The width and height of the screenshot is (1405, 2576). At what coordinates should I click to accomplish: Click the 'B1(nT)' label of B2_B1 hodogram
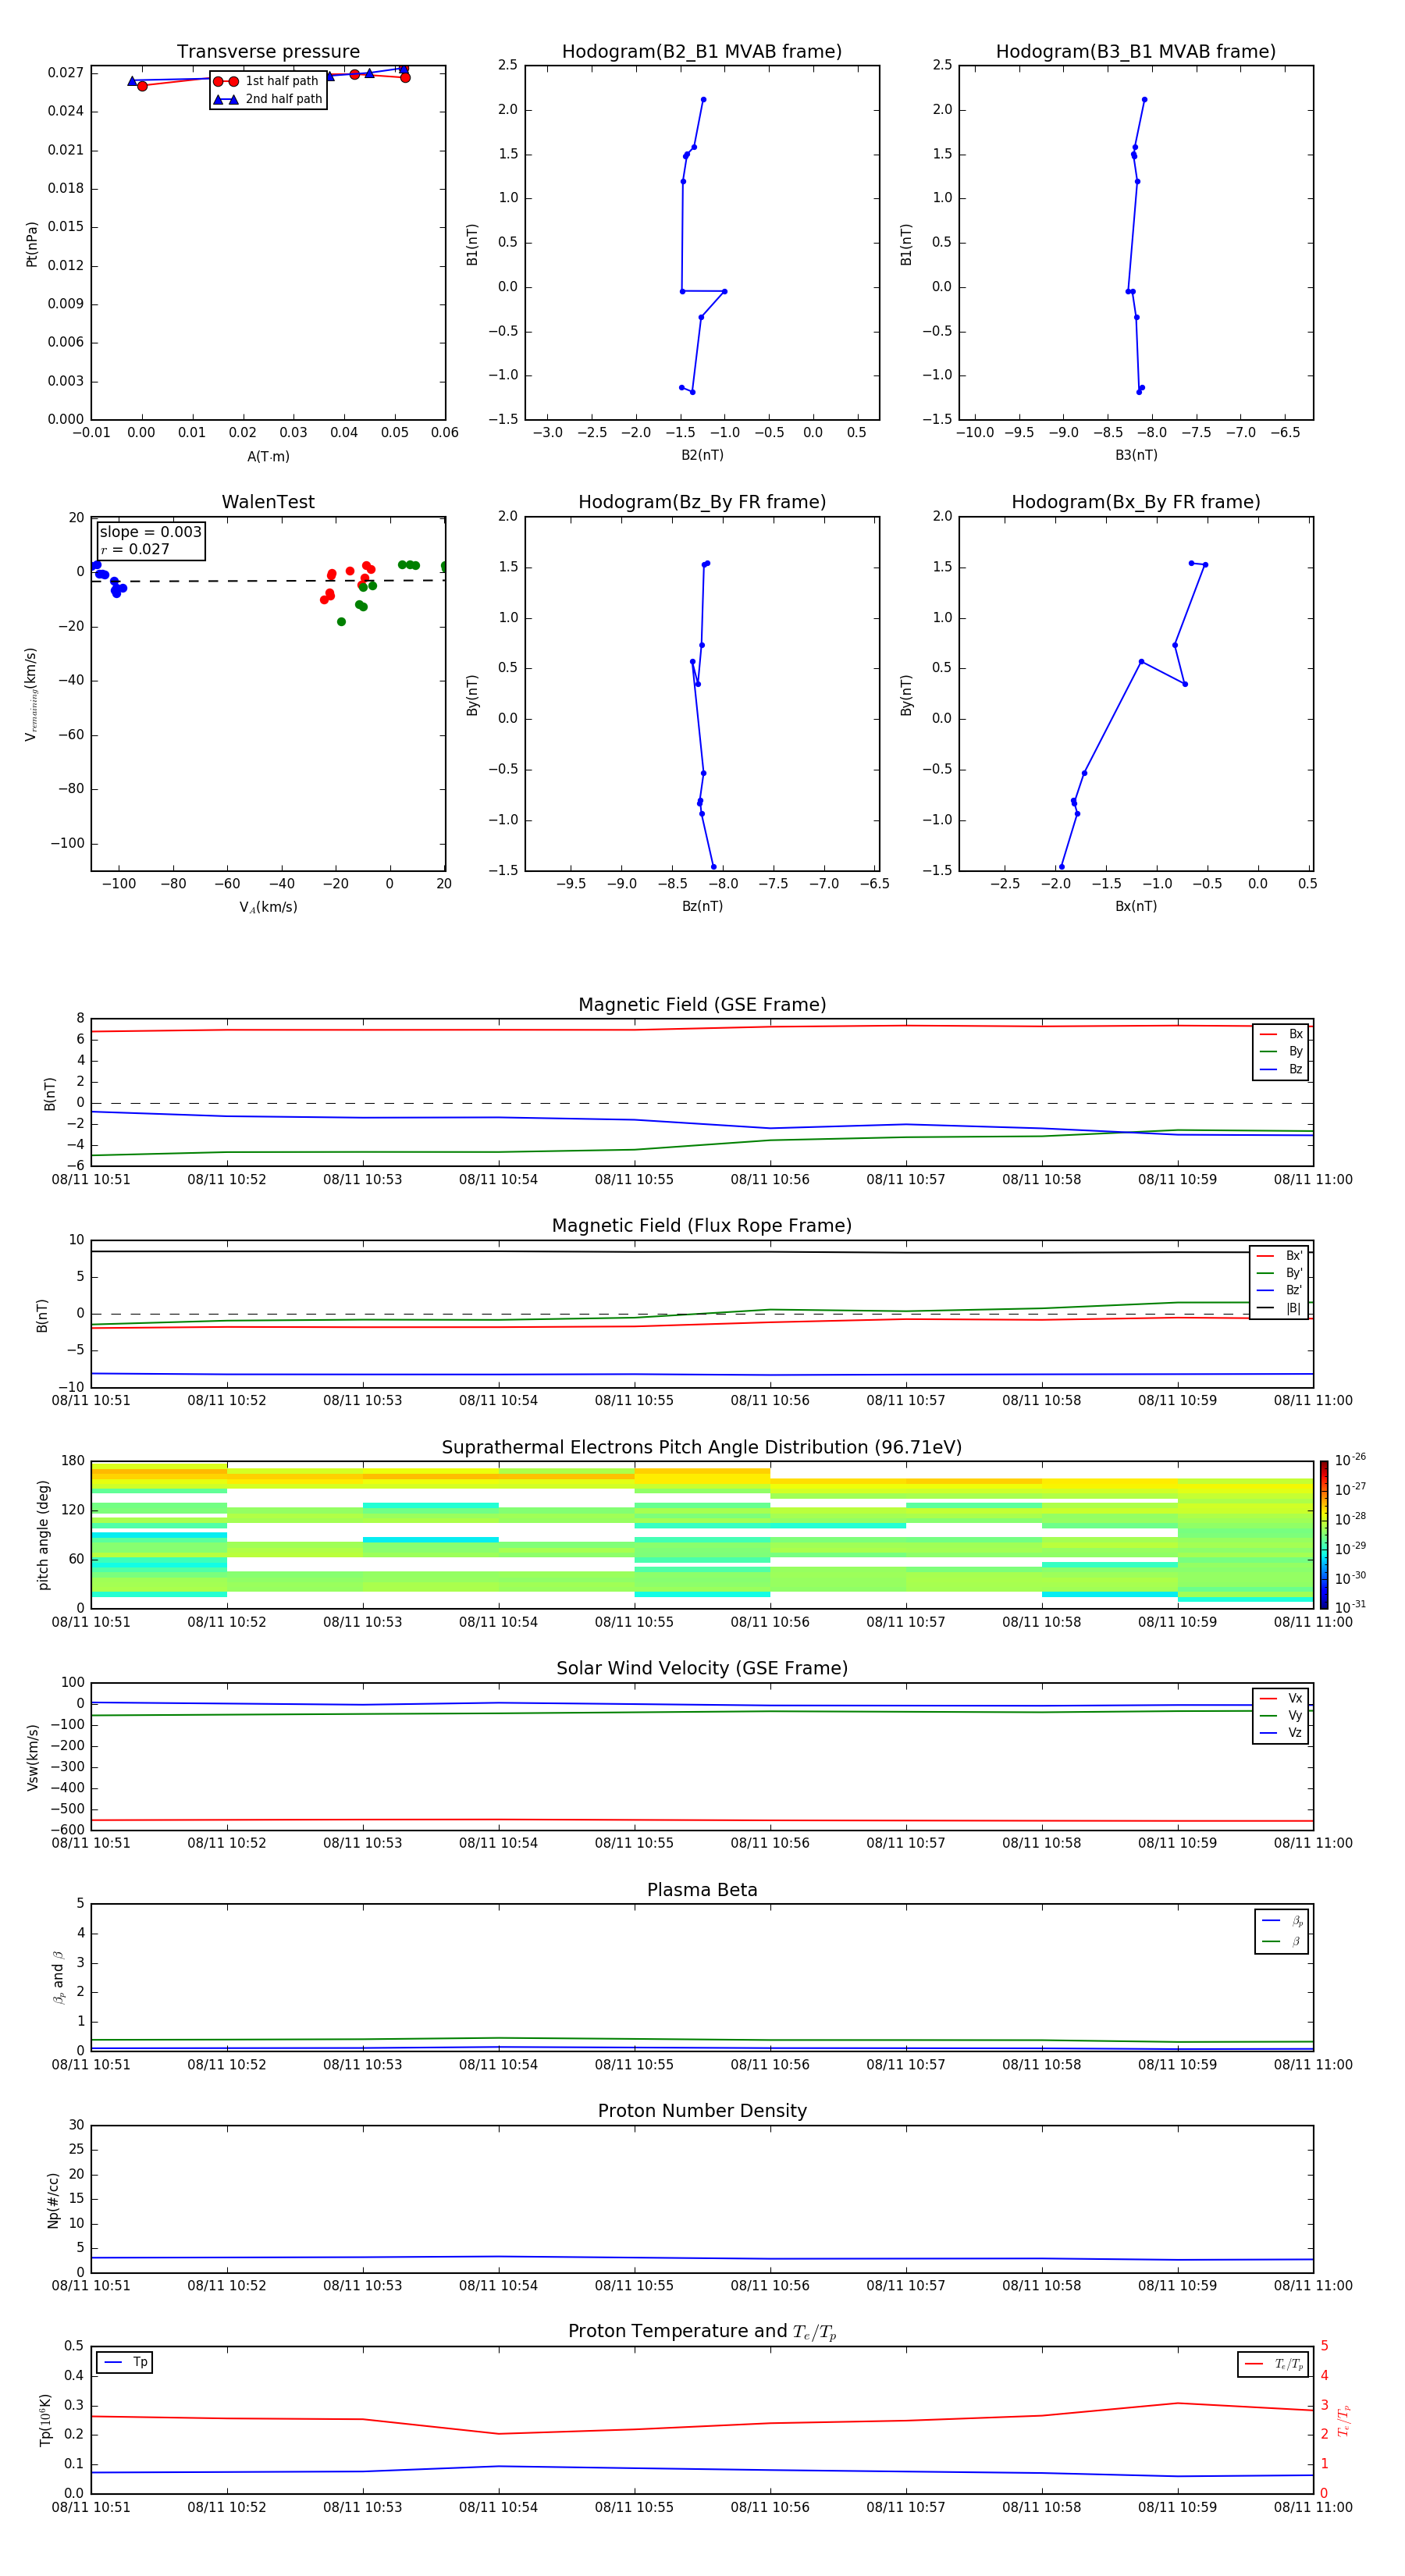pos(472,244)
